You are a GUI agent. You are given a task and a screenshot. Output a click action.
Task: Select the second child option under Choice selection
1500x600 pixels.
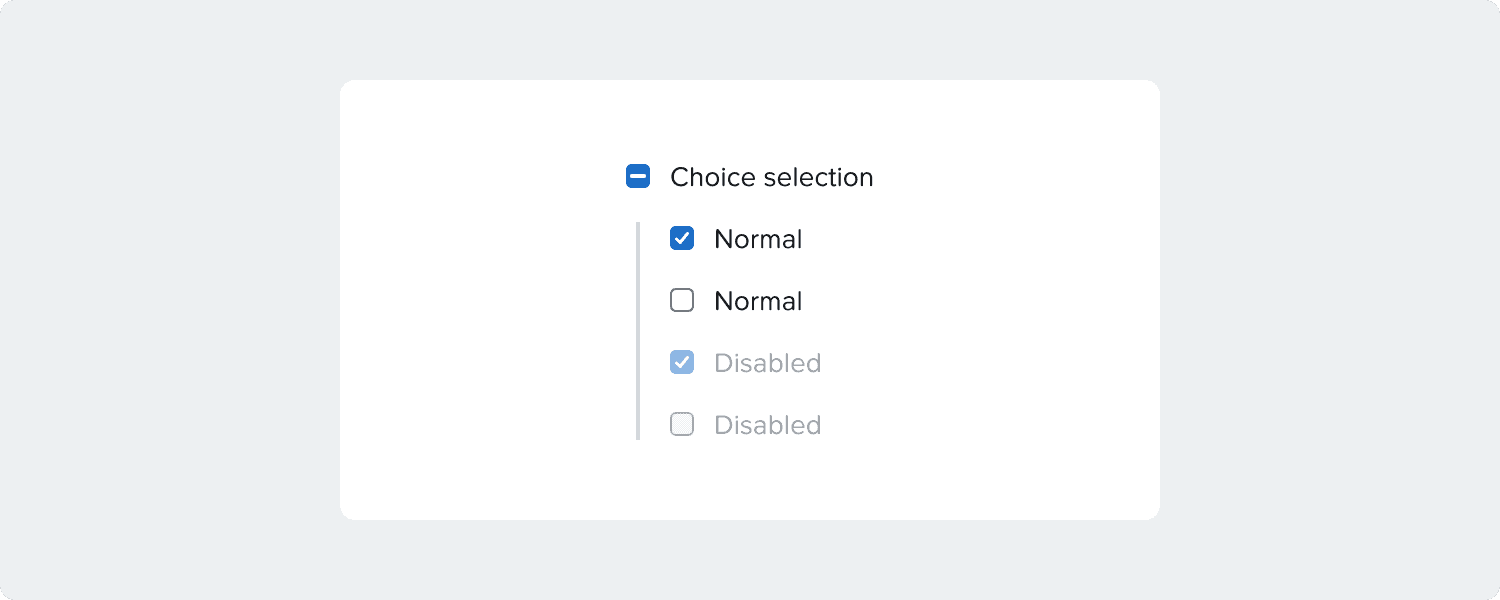[682, 300]
